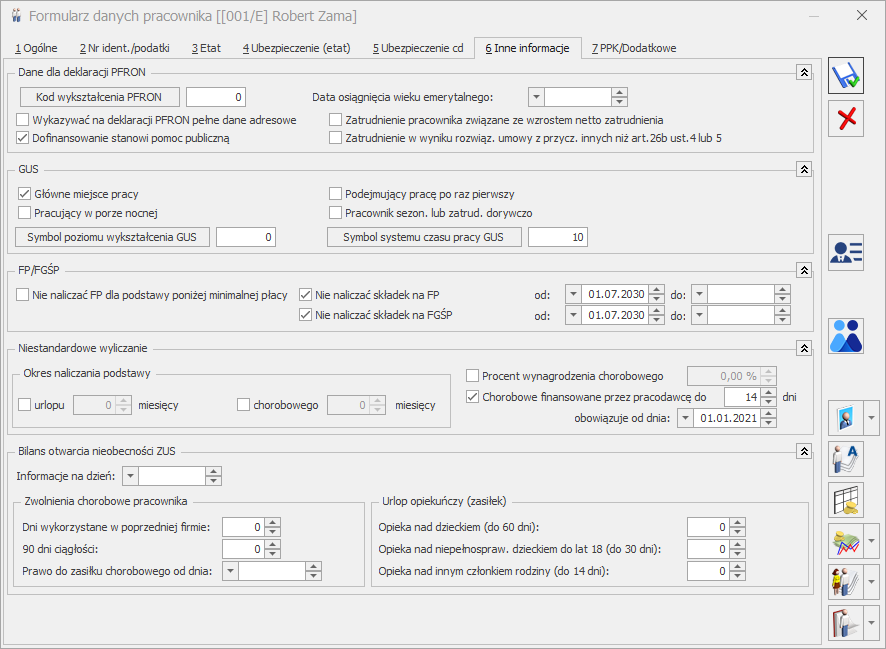
Task: Collapse the GUS section
Action: [x=804, y=169]
